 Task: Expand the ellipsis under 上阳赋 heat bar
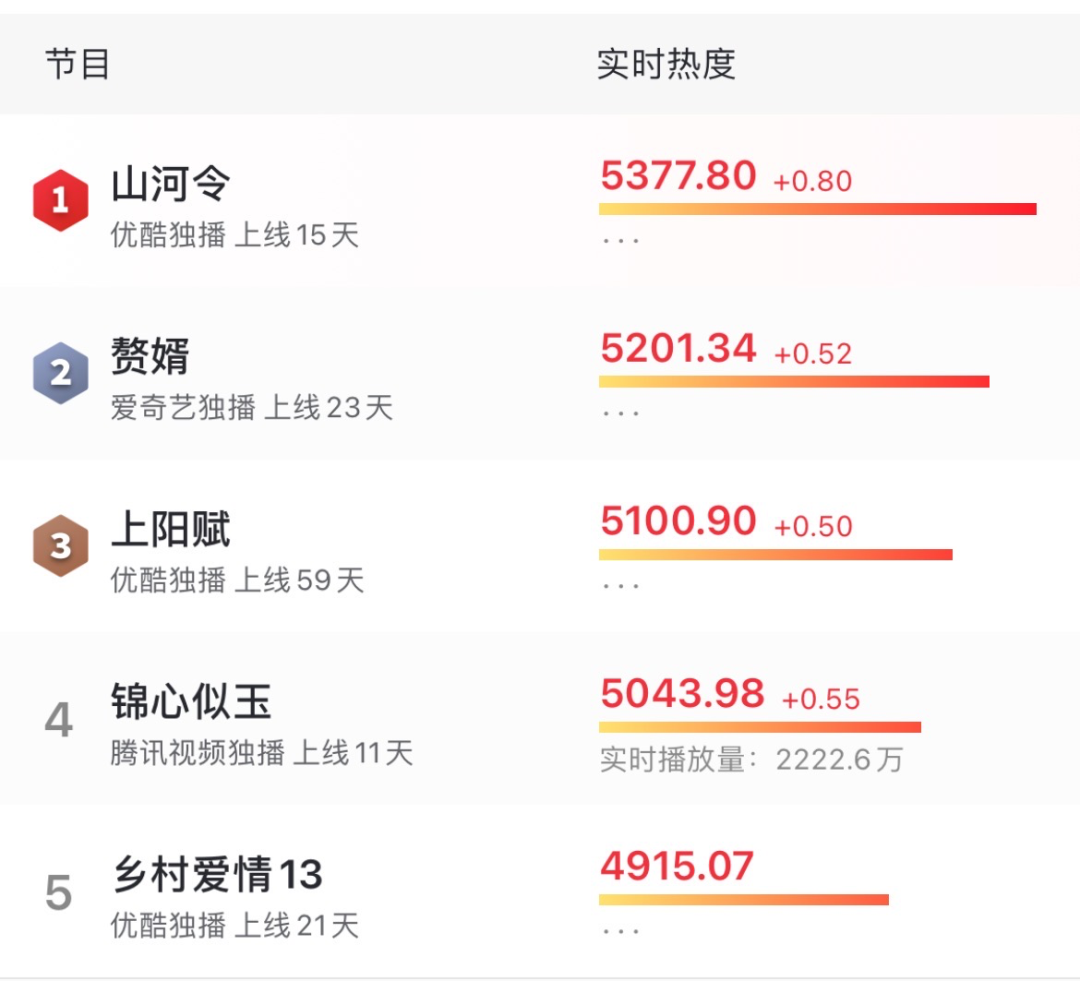pos(621,586)
